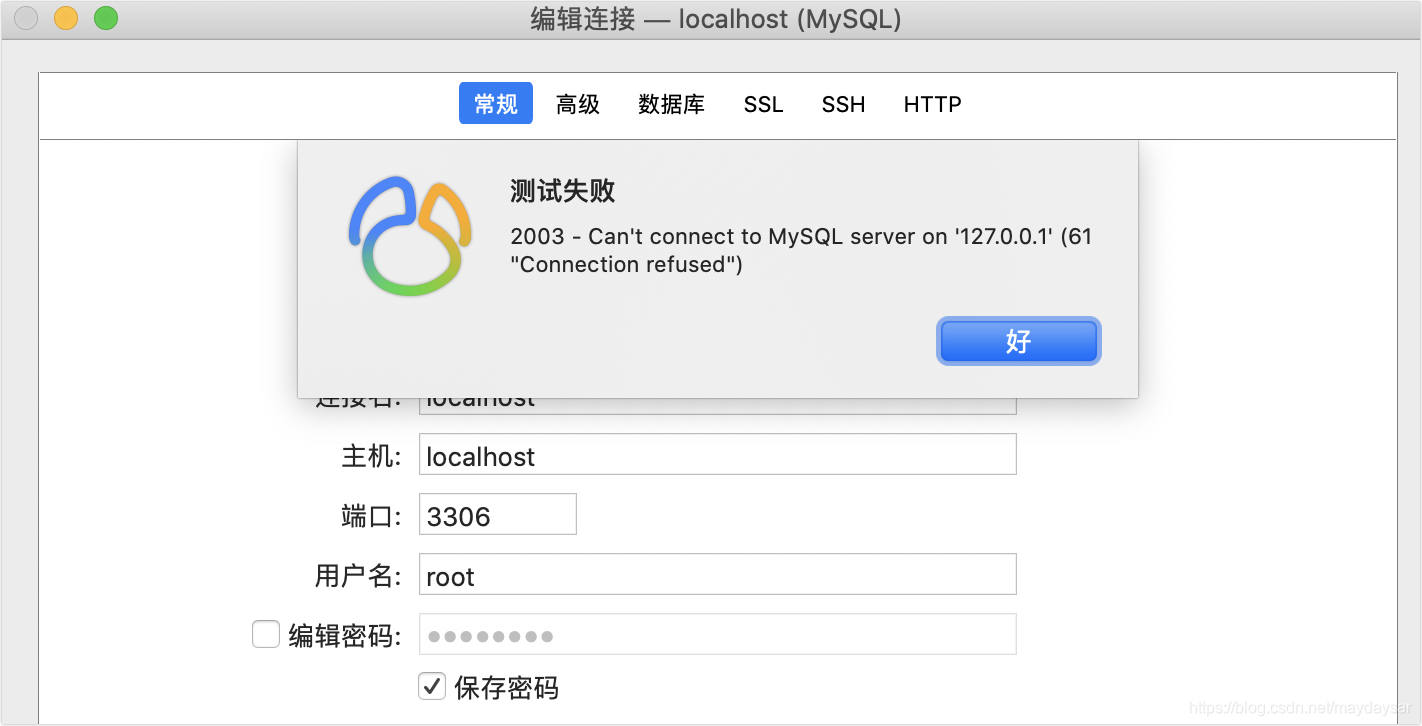Image resolution: width=1422 pixels, height=726 pixels.
Task: Click the 好 button in error dialog
Action: pyautogui.click(x=1018, y=341)
